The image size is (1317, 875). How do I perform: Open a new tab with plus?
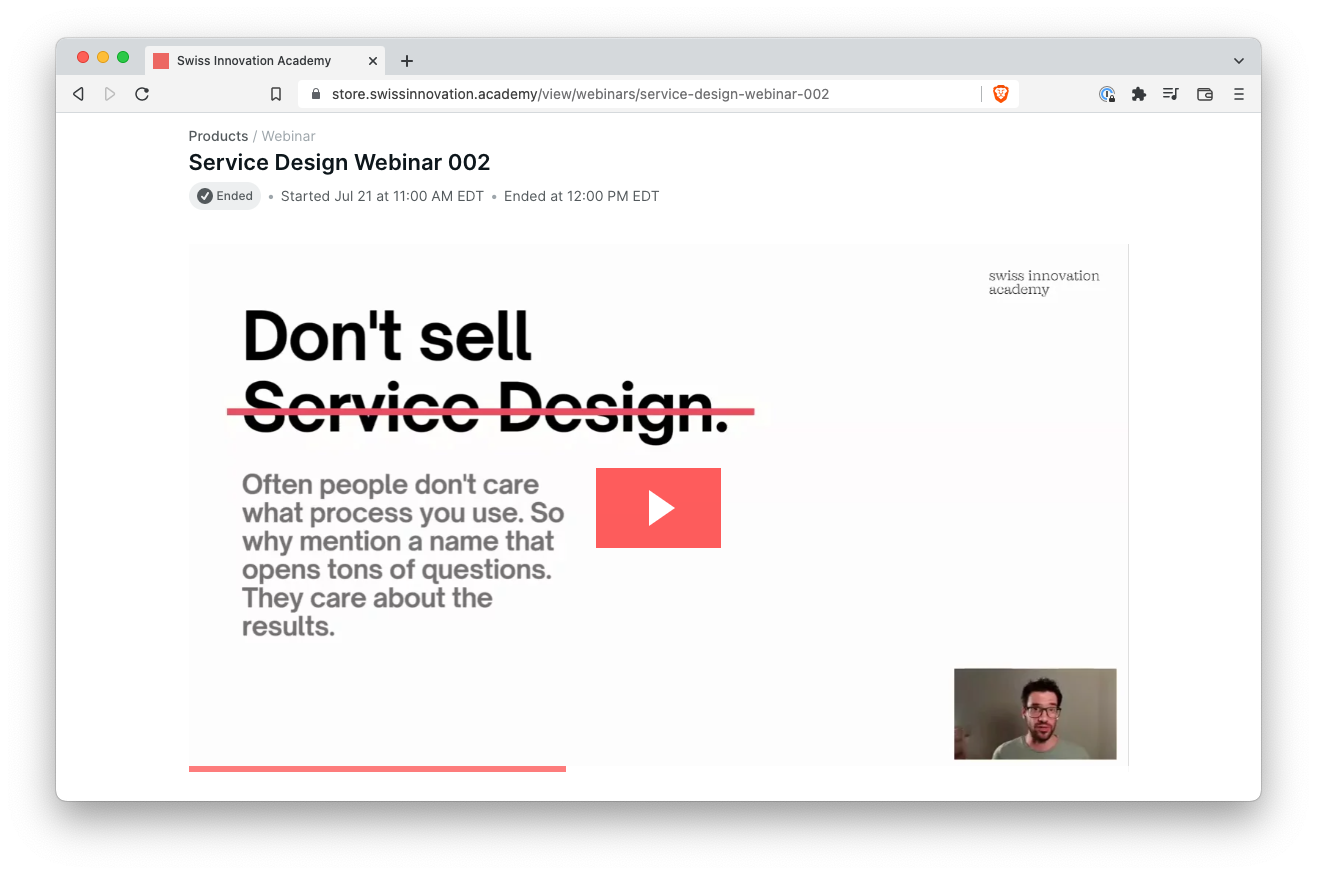coord(407,61)
